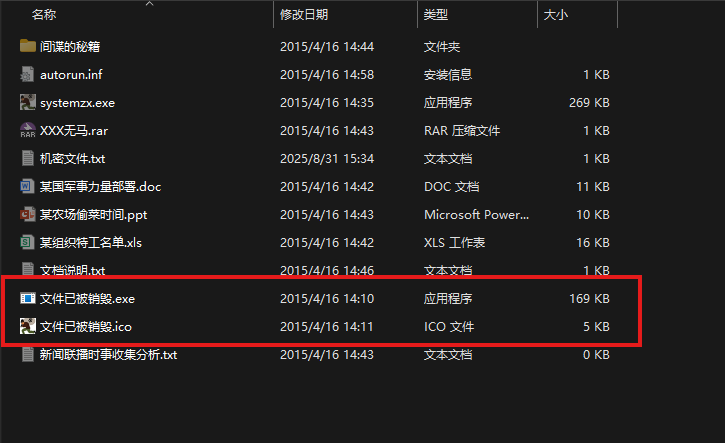The image size is (725, 443).
Task: Select file name 文档说明.txt
Action: point(73,270)
